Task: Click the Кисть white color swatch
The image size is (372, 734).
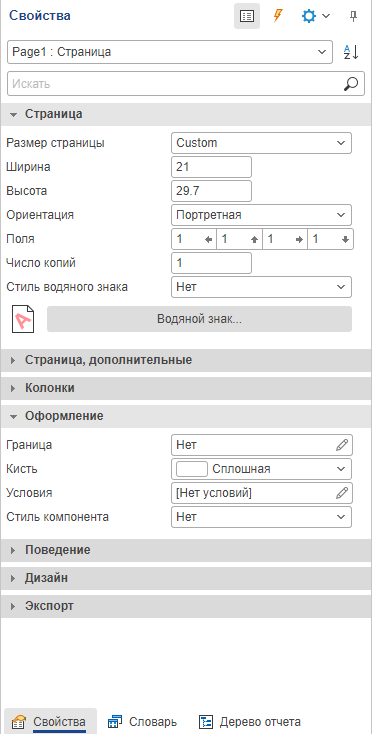Action: [192, 469]
